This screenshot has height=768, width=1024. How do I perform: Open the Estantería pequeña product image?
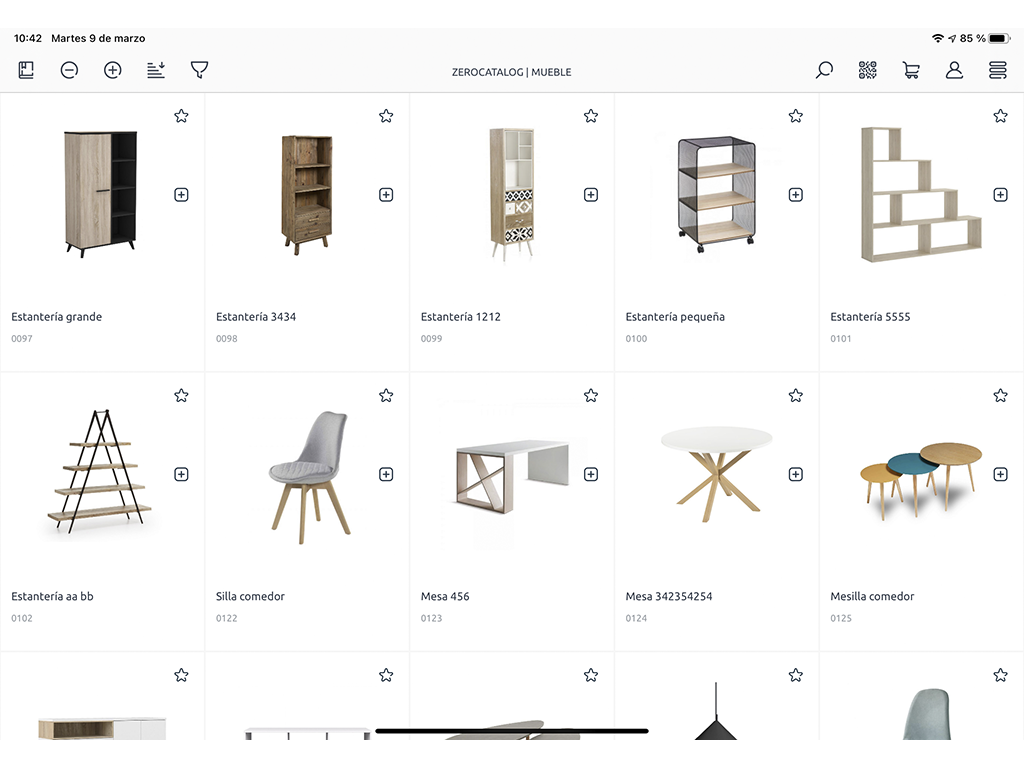click(716, 194)
